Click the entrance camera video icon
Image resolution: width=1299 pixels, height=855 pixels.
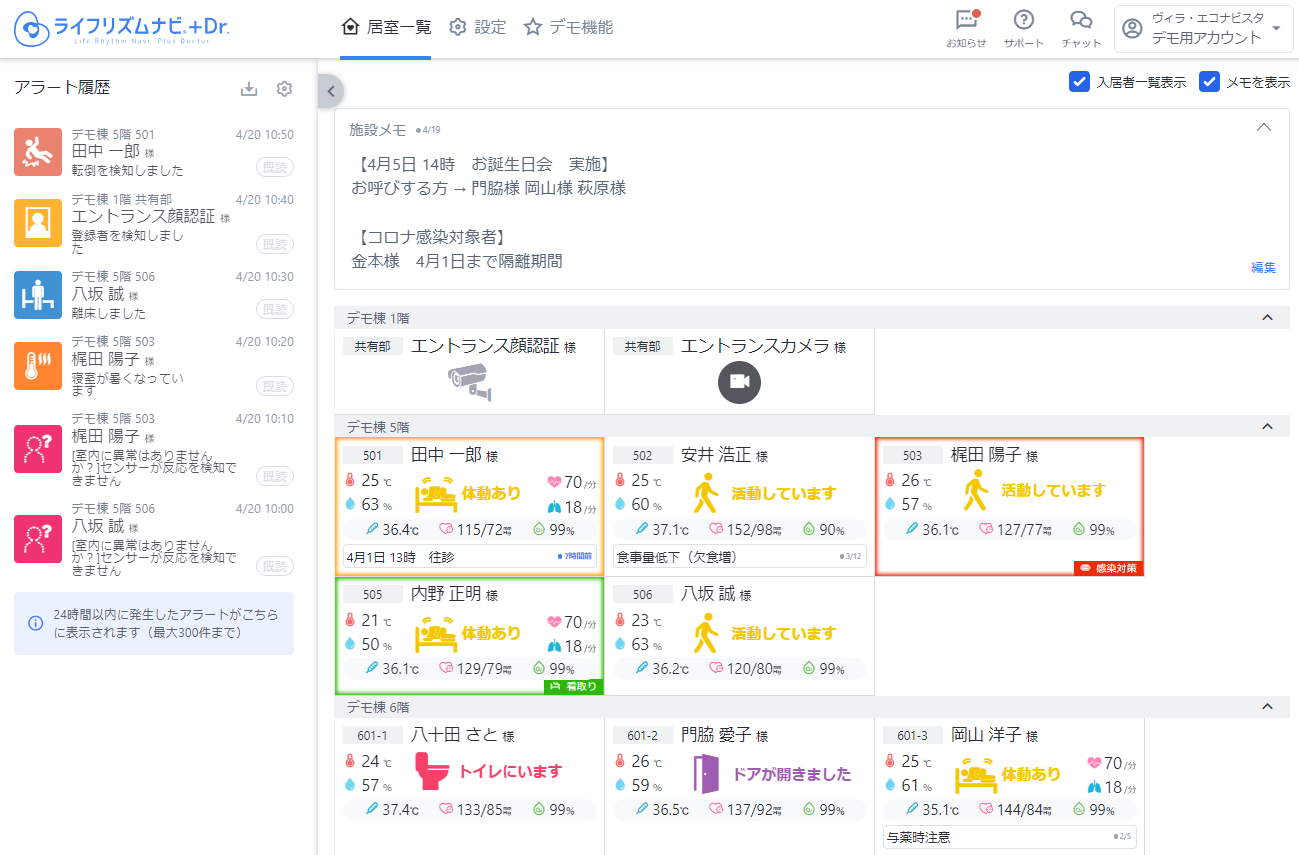(x=739, y=381)
